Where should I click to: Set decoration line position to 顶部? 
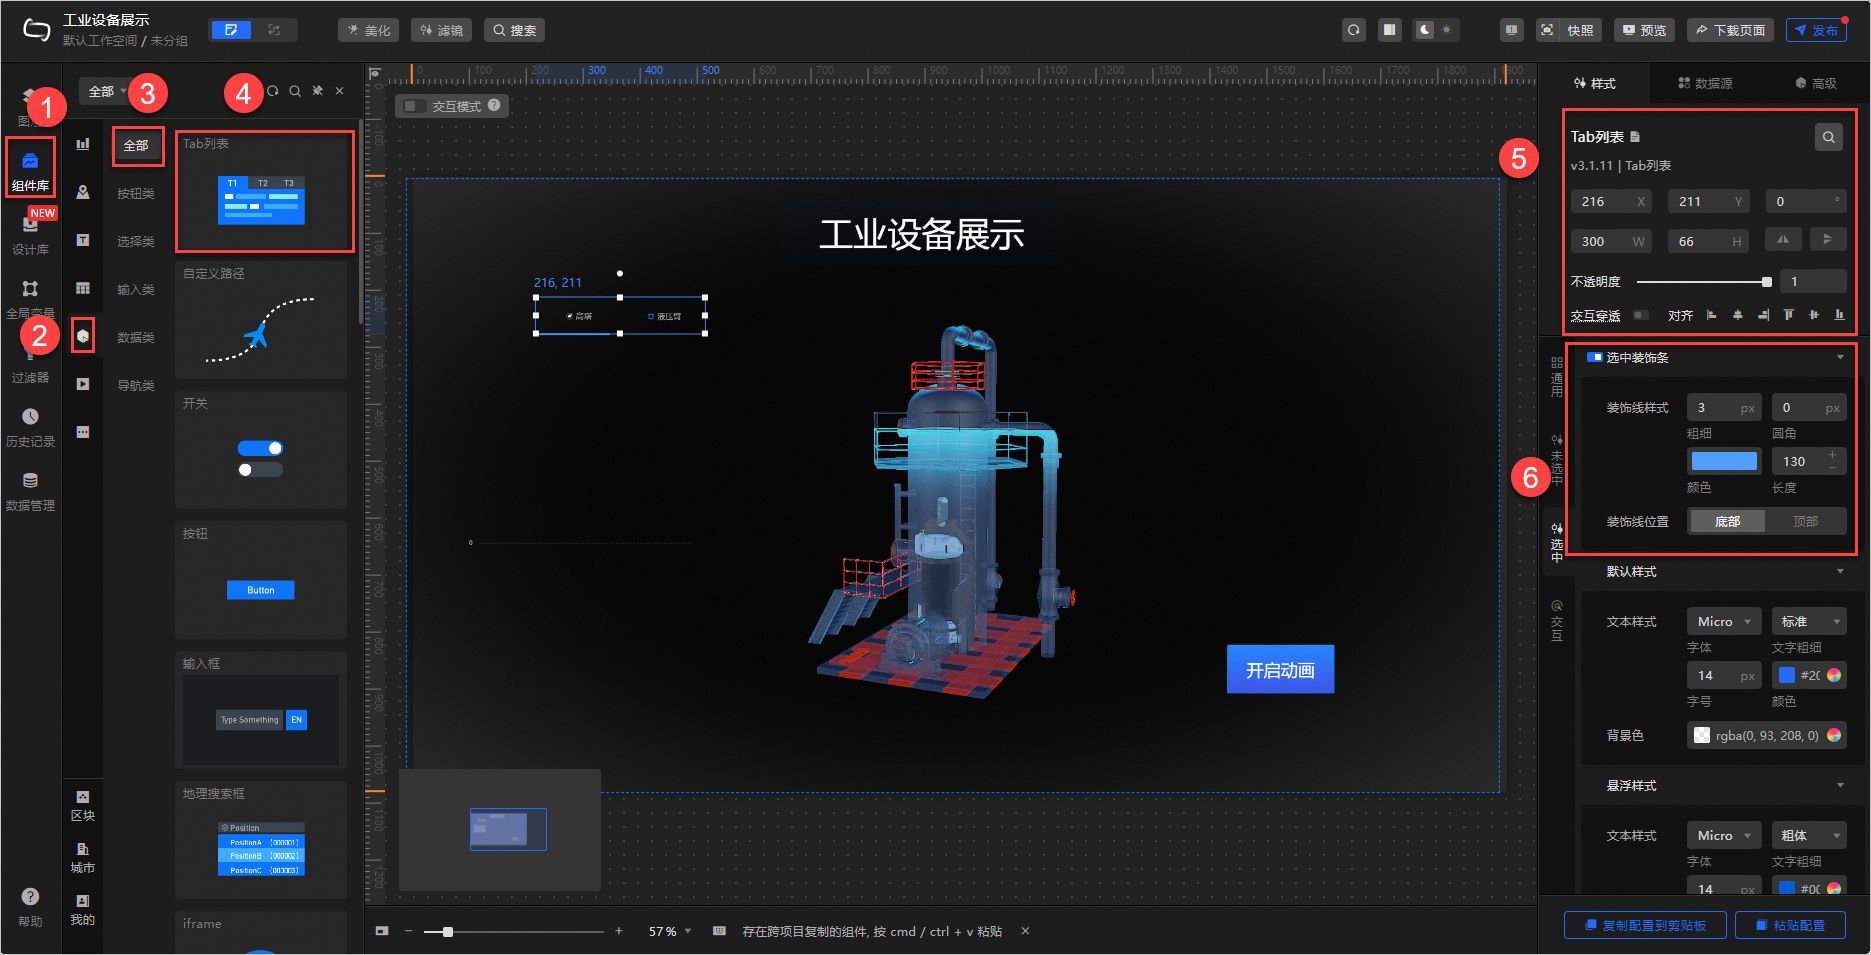(1805, 521)
